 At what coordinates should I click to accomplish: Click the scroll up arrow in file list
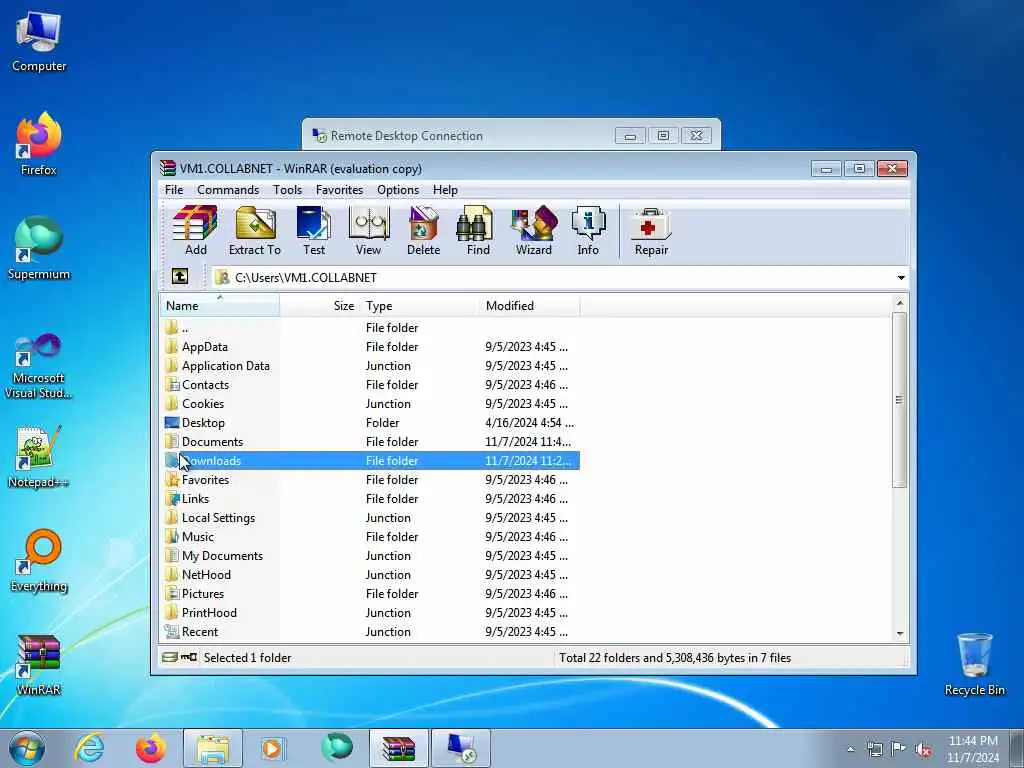[900, 303]
